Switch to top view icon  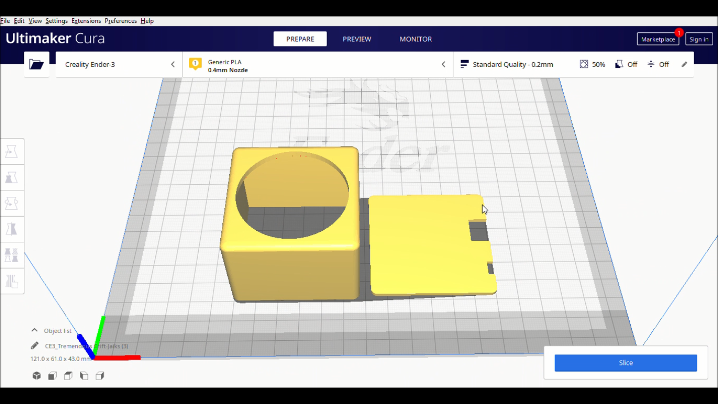(x=68, y=376)
